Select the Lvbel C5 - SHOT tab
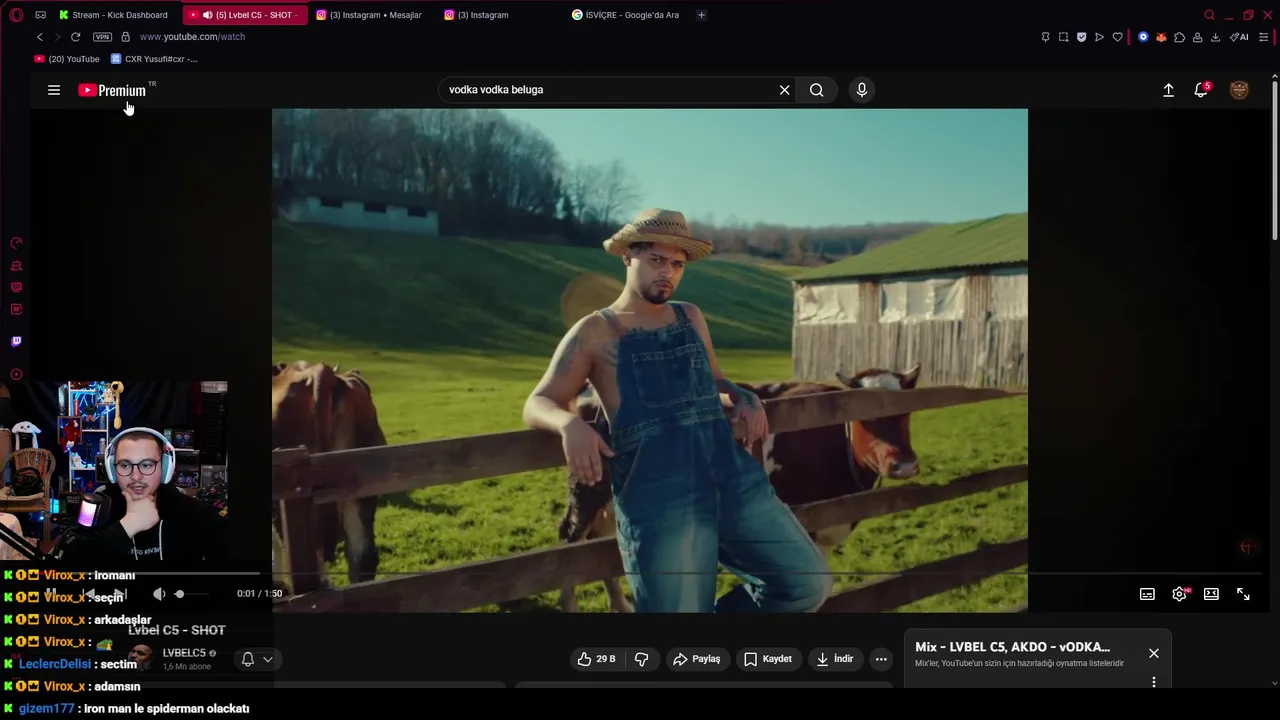This screenshot has height=720, width=1280. coord(245,15)
